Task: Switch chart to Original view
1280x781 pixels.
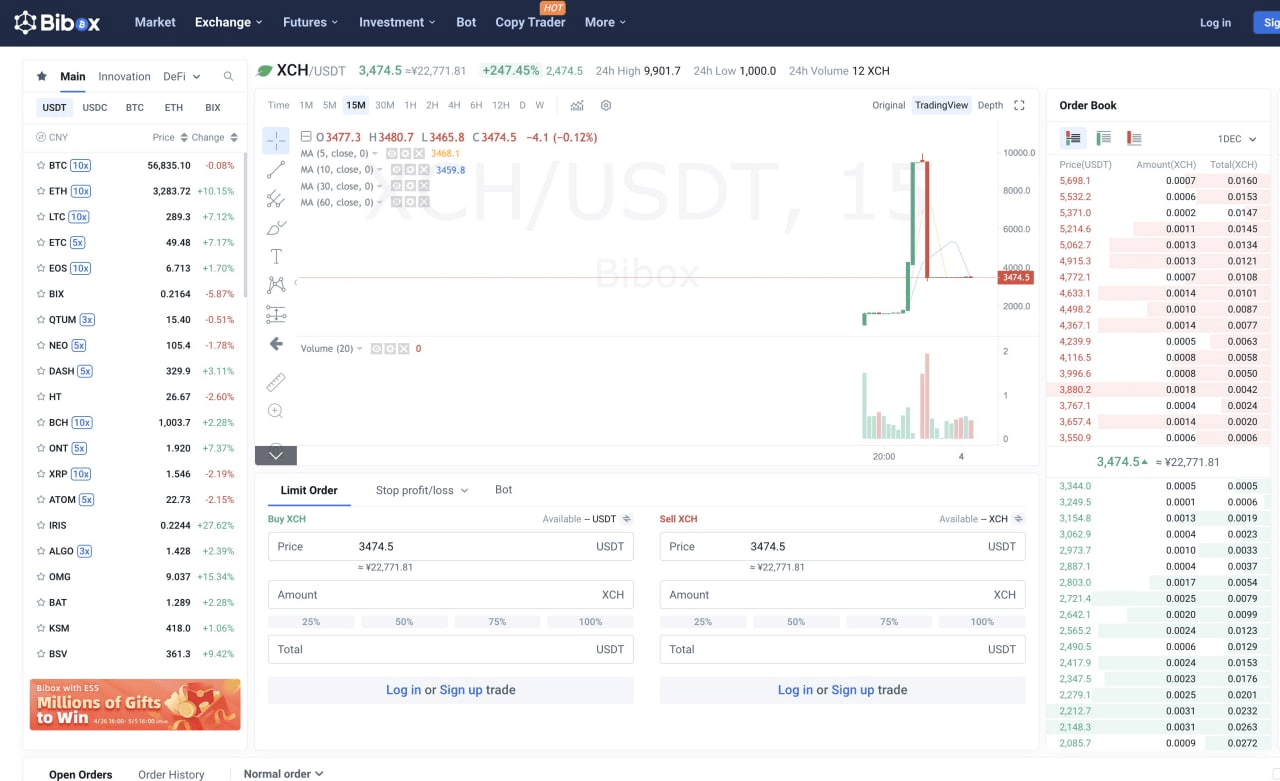Action: coord(888,105)
